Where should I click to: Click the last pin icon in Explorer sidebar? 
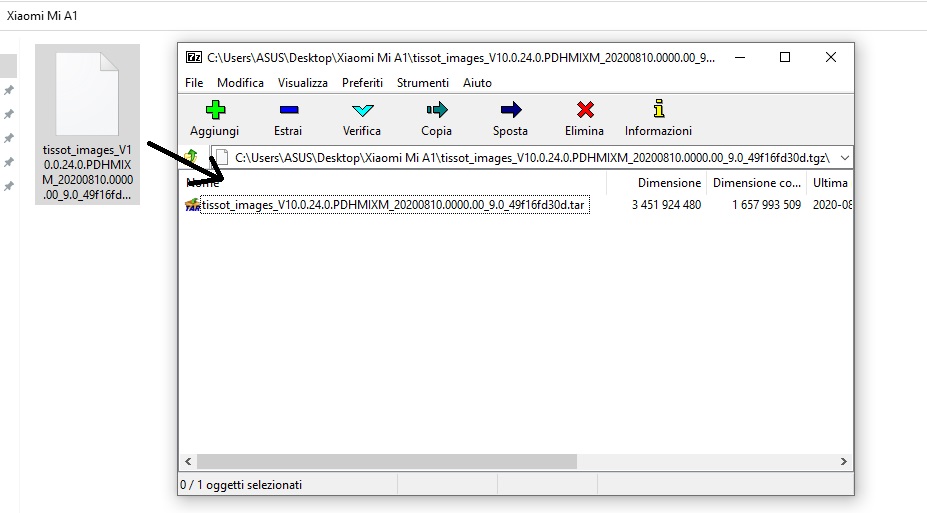click(x=9, y=186)
